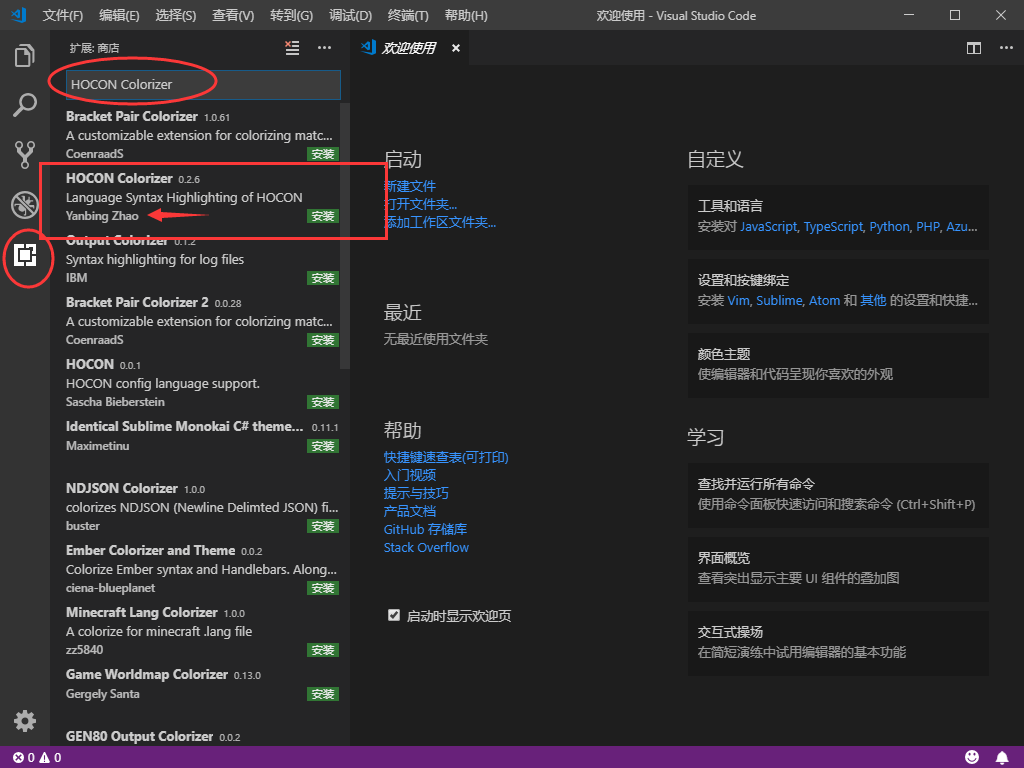Screen dimensions: 1024x768
Task: Open notifications bell in status bar
Action: (x=1002, y=757)
